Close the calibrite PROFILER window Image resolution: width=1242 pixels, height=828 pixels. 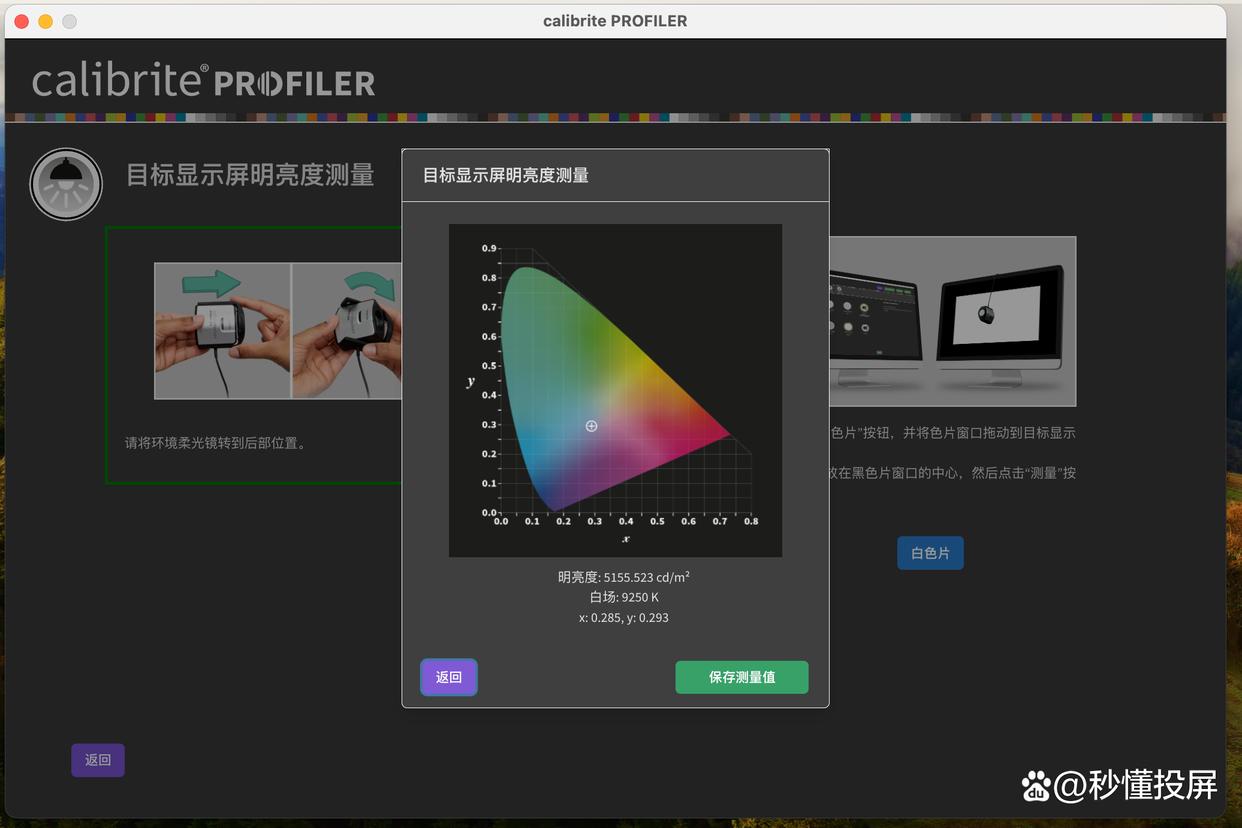click(22, 21)
